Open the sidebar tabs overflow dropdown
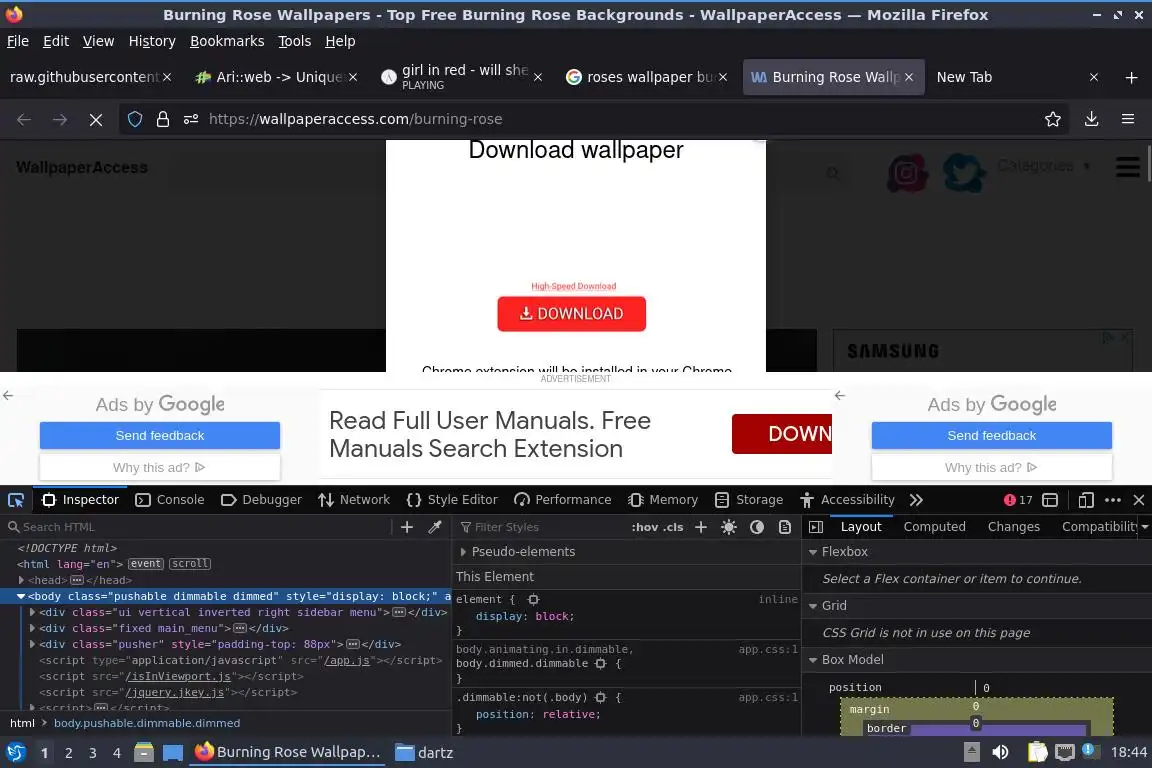Screen dimensions: 1152x768 tap(1145, 527)
